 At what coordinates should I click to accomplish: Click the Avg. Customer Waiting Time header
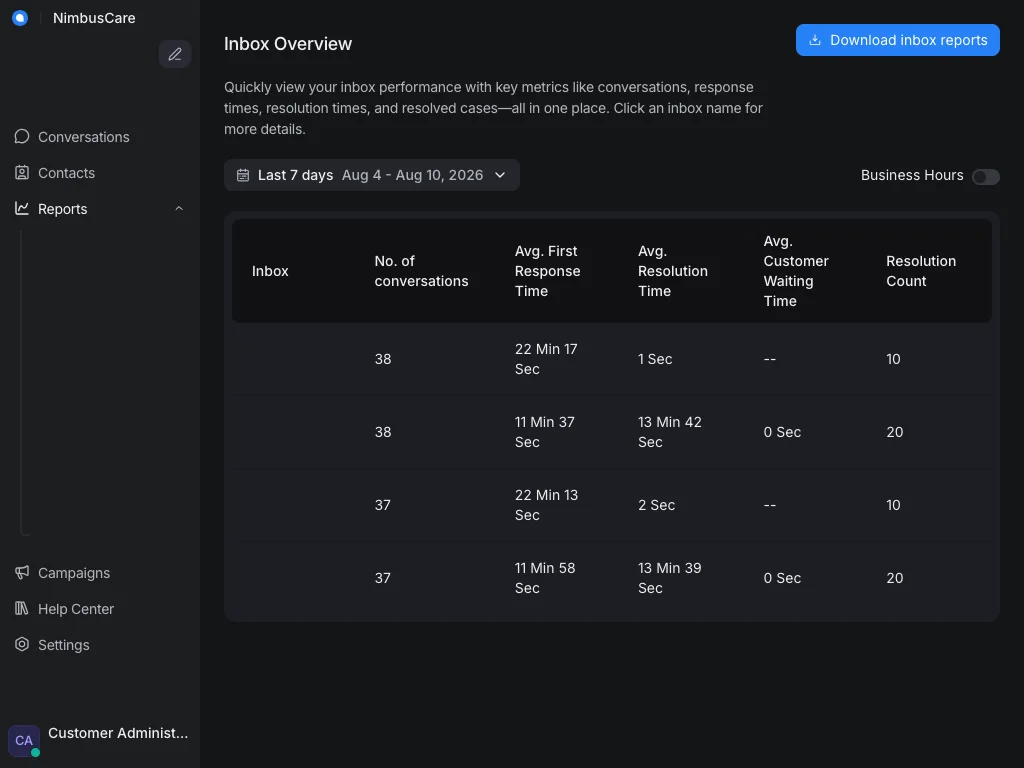(x=795, y=271)
